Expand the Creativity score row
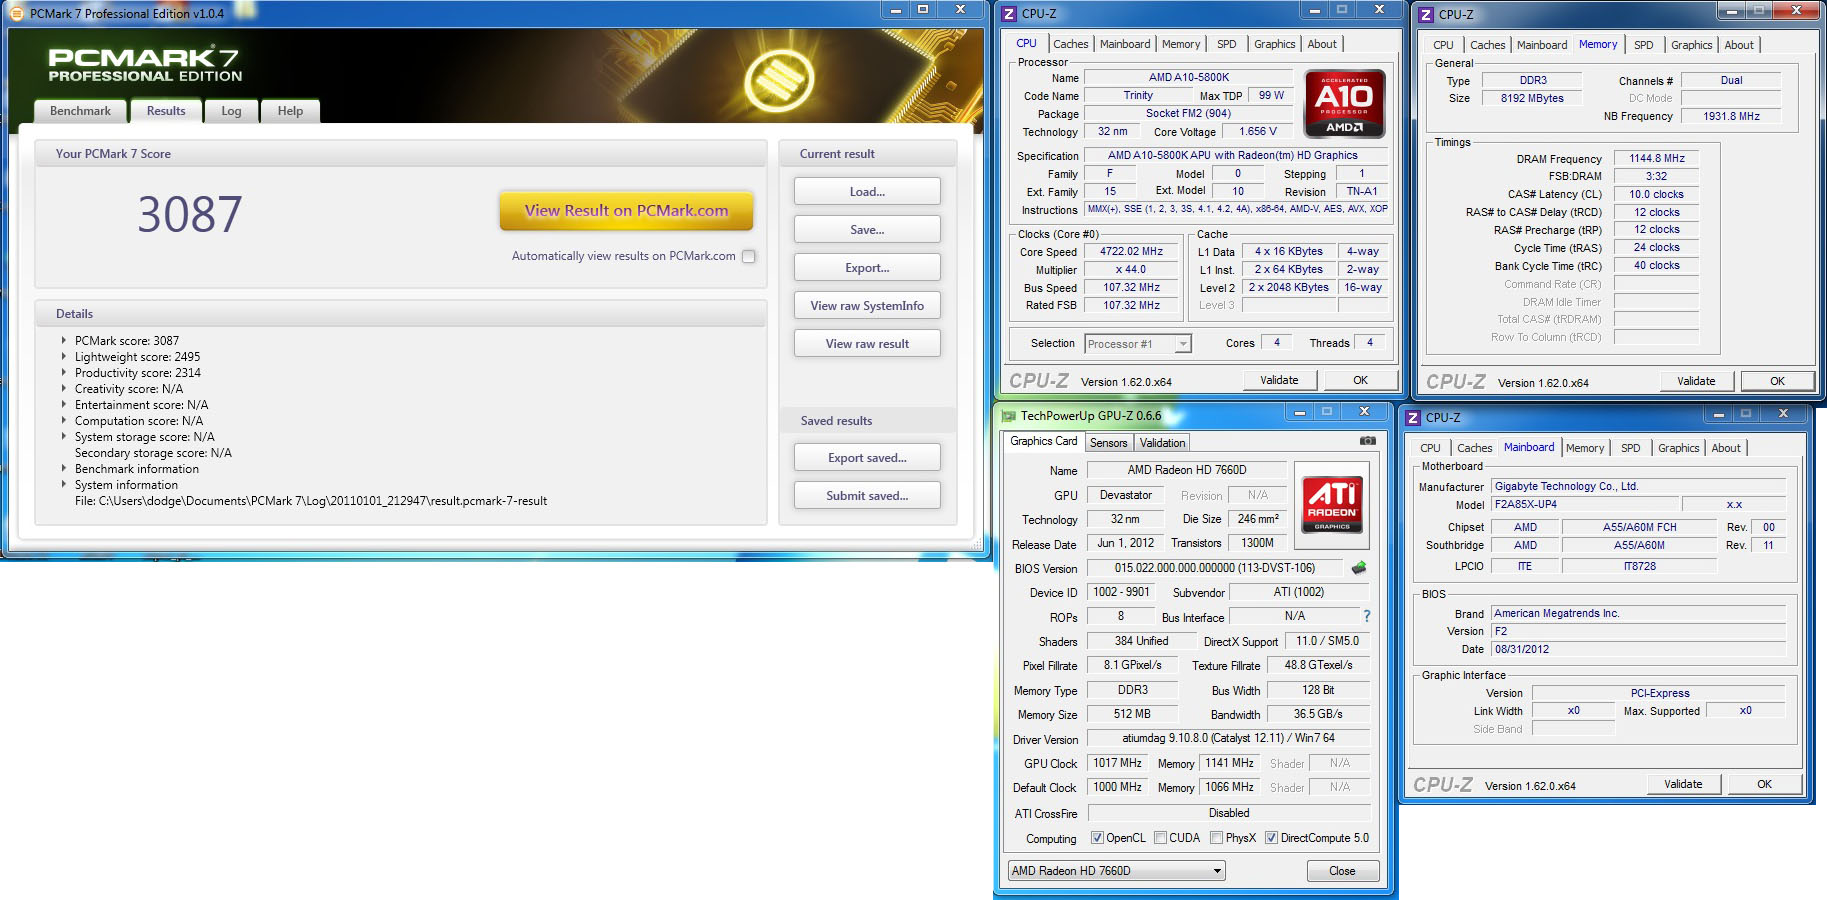 [64, 389]
